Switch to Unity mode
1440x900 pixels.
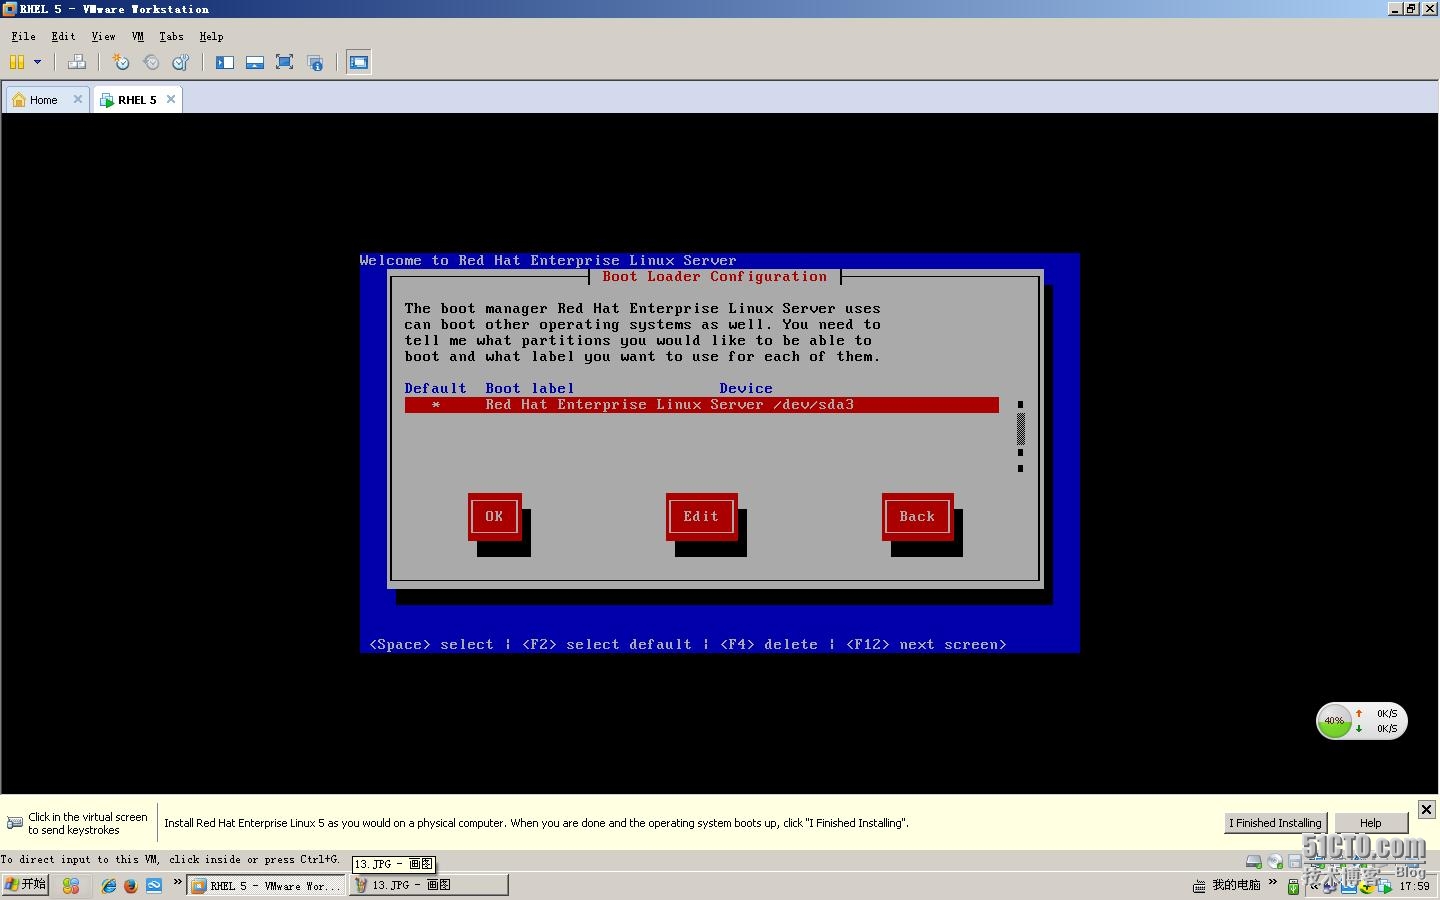[315, 62]
